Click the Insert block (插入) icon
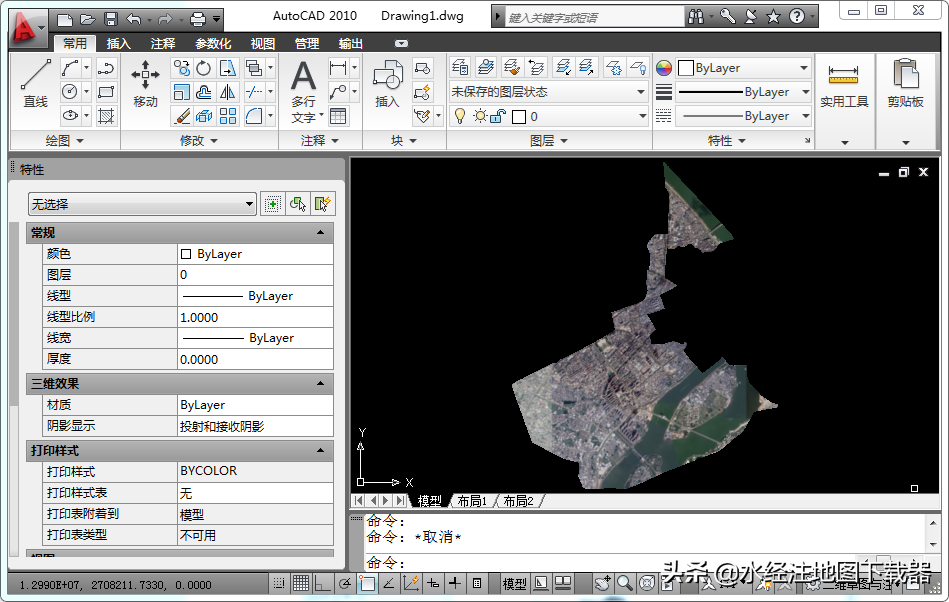949x602 pixels. click(x=387, y=83)
